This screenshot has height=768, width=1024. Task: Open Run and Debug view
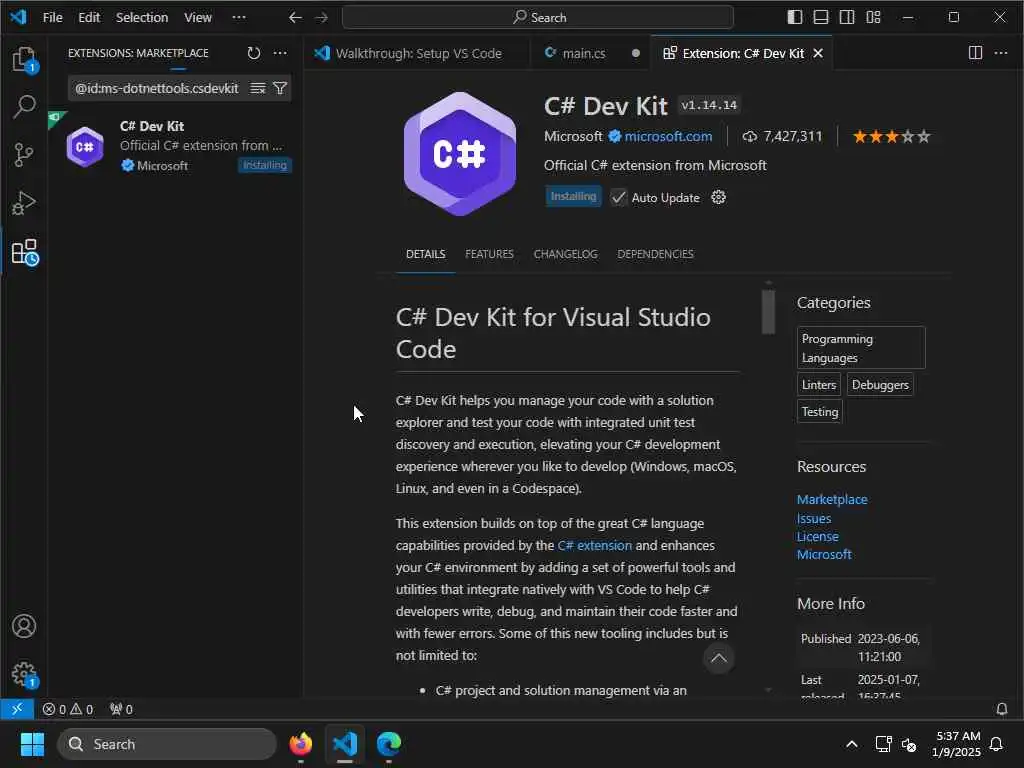(24, 203)
